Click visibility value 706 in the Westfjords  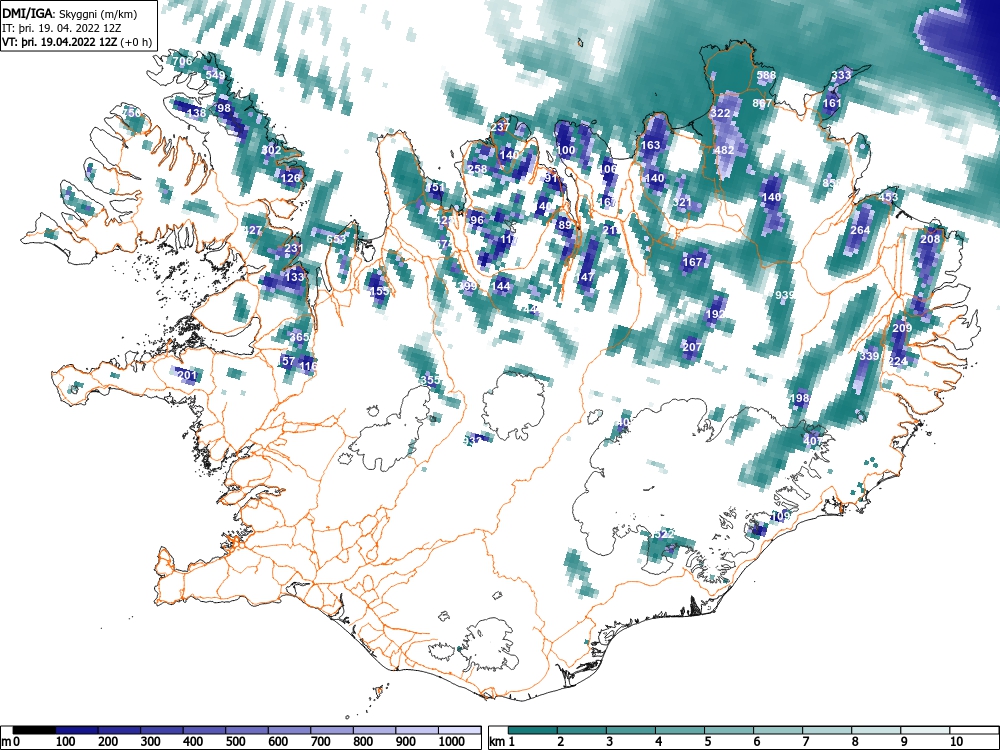182,61
